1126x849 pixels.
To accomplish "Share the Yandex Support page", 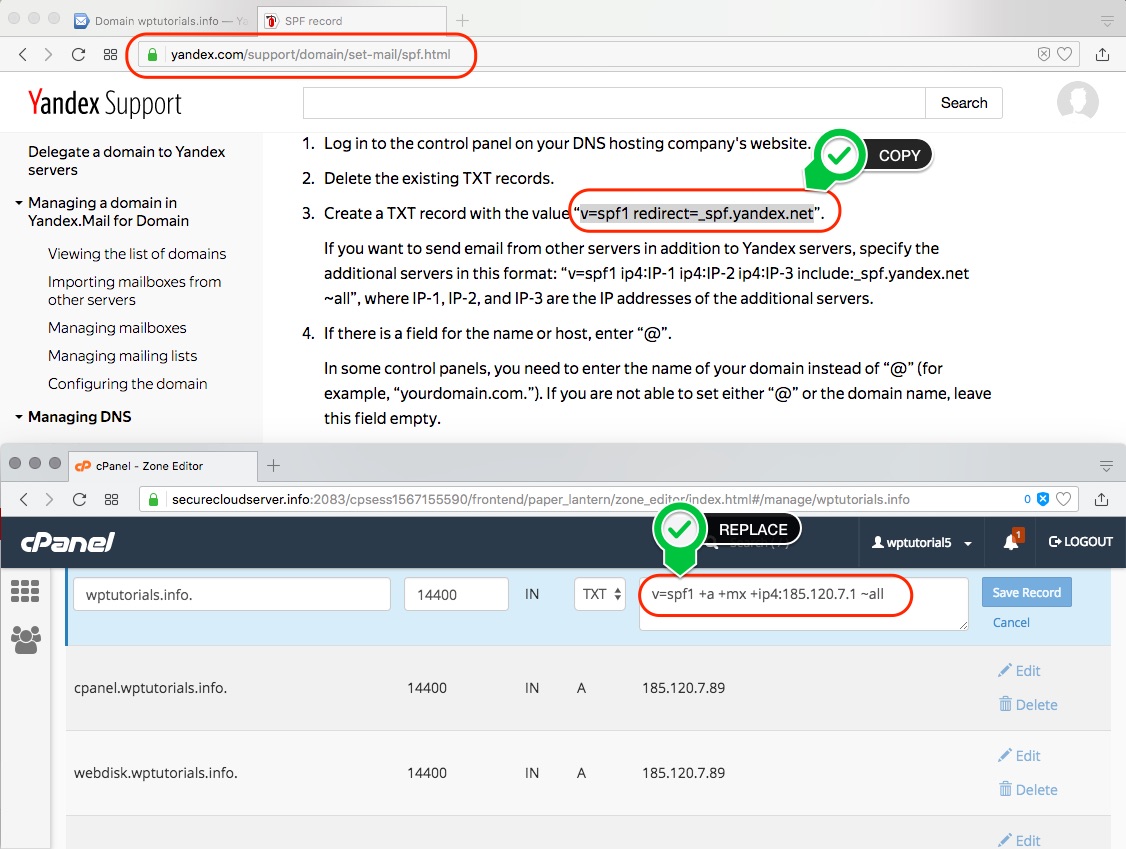I will [1102, 55].
